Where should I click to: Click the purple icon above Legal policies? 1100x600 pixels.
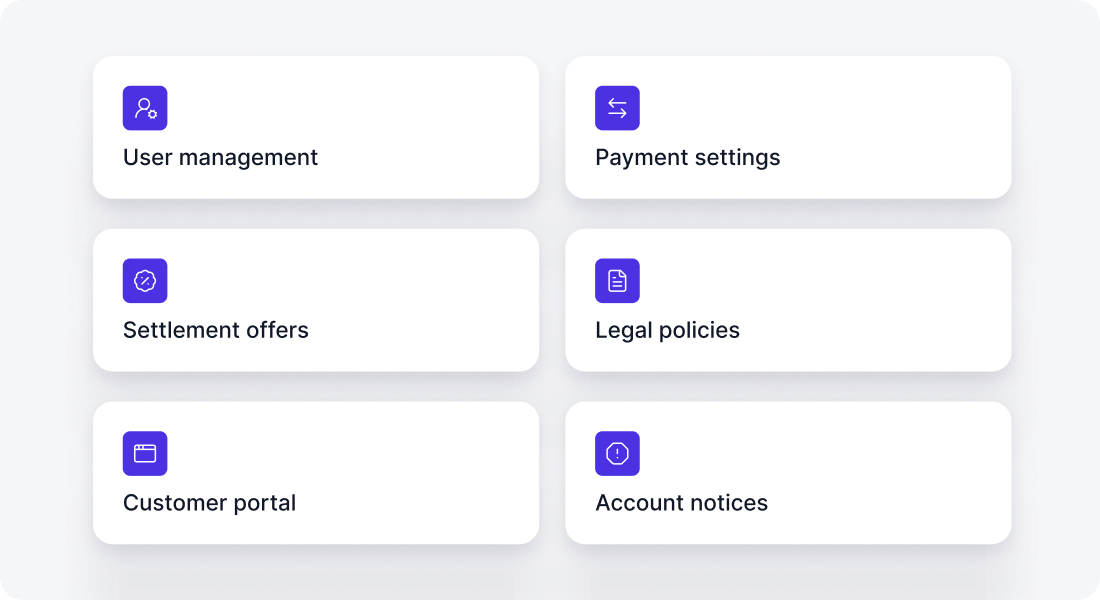point(617,281)
